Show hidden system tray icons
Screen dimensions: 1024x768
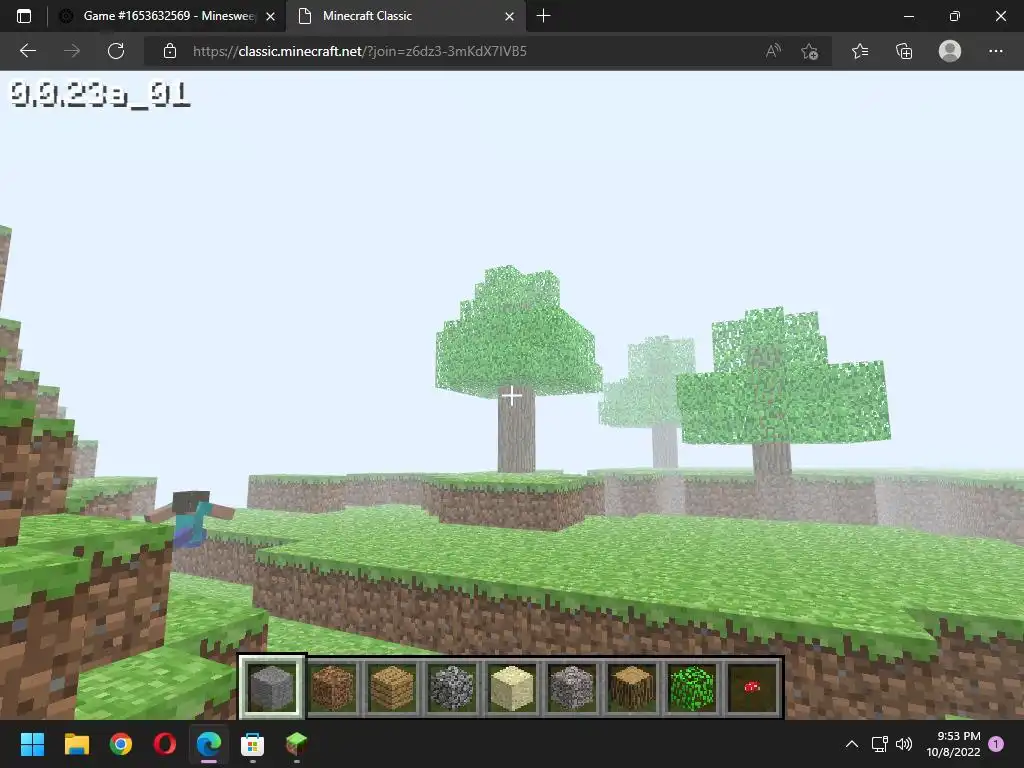tap(852, 744)
